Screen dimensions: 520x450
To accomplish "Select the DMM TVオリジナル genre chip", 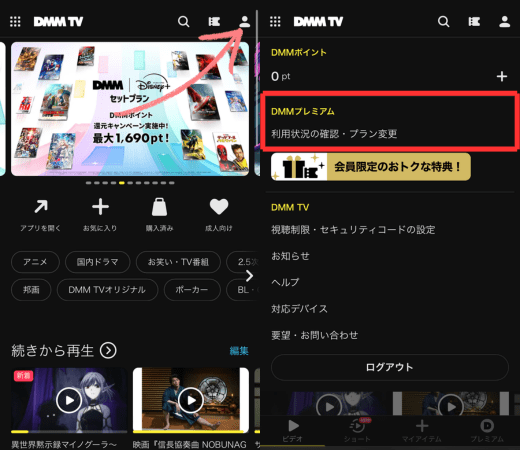I will tap(107, 290).
